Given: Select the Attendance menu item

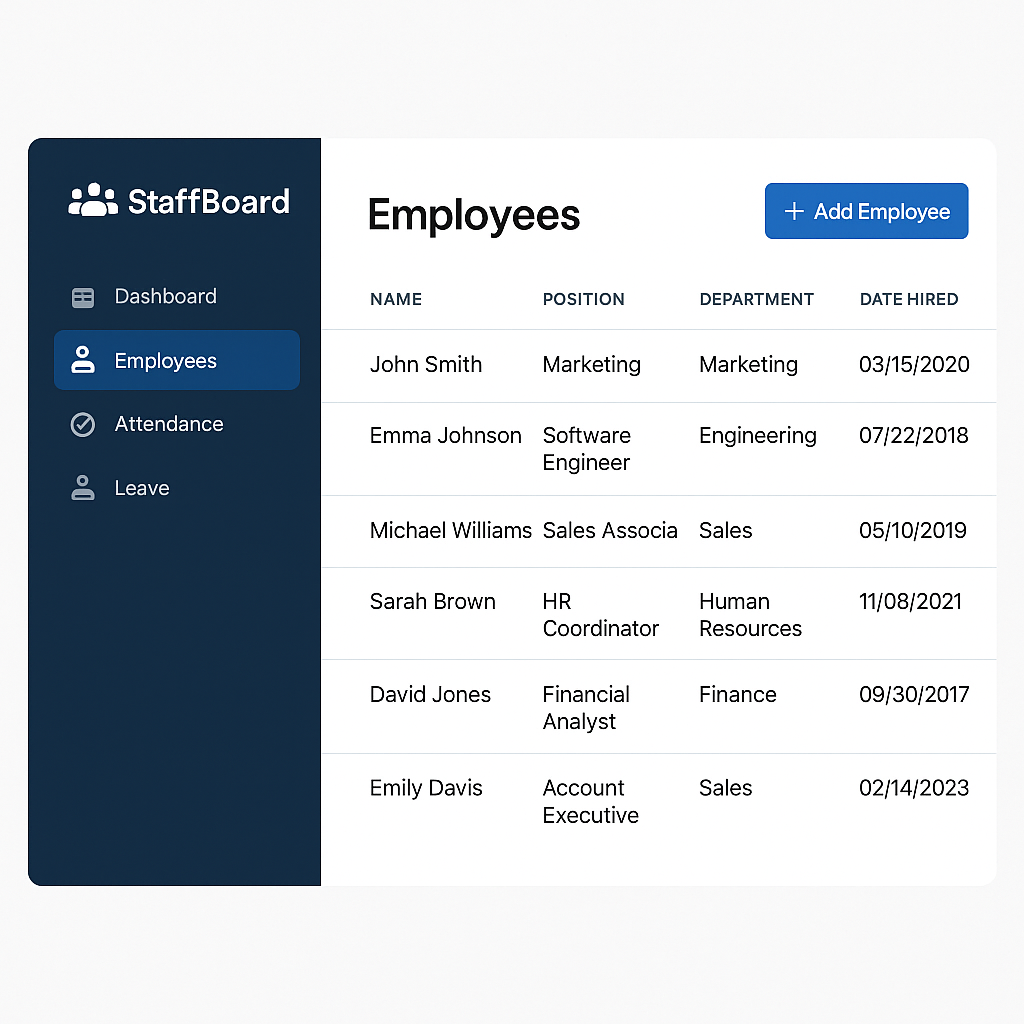Looking at the screenshot, I should tap(168, 424).
